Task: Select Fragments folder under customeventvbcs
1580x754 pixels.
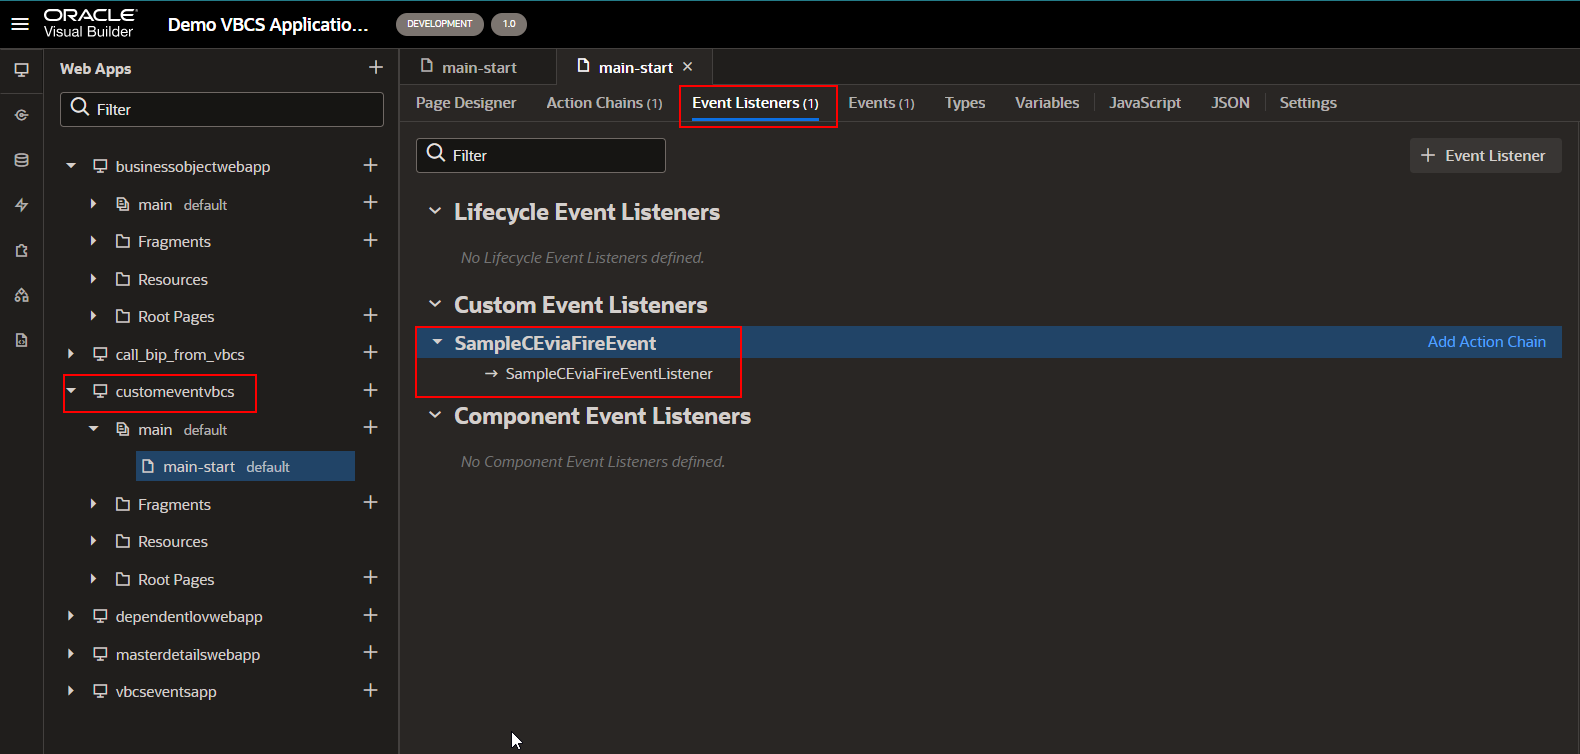Action: [x=174, y=504]
